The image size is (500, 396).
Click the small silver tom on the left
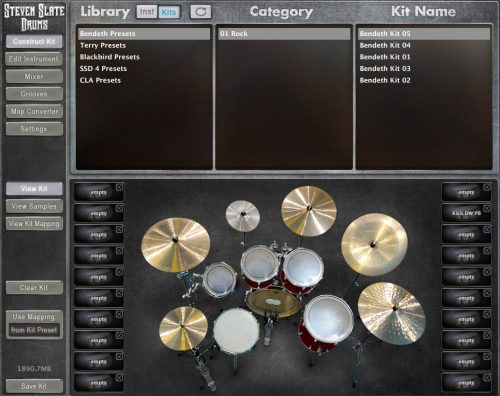pyautogui.click(x=220, y=279)
